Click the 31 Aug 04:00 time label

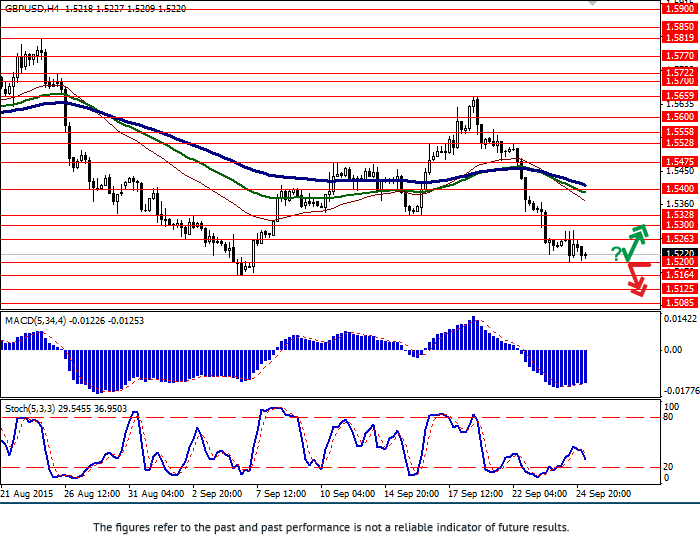[156, 494]
